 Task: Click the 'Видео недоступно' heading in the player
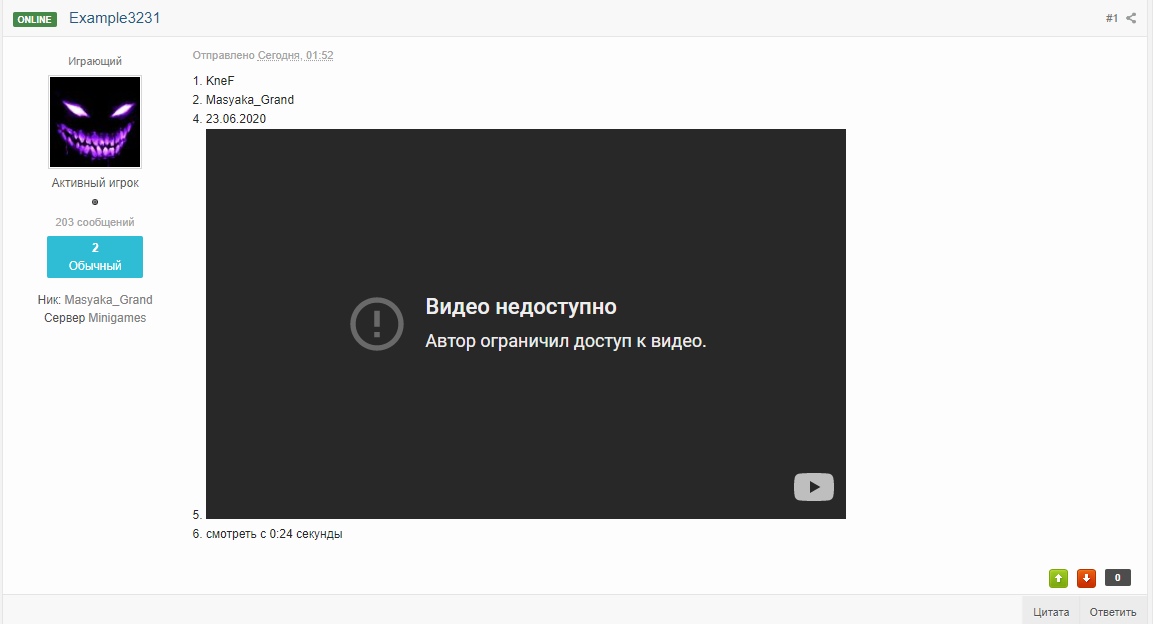pos(521,307)
